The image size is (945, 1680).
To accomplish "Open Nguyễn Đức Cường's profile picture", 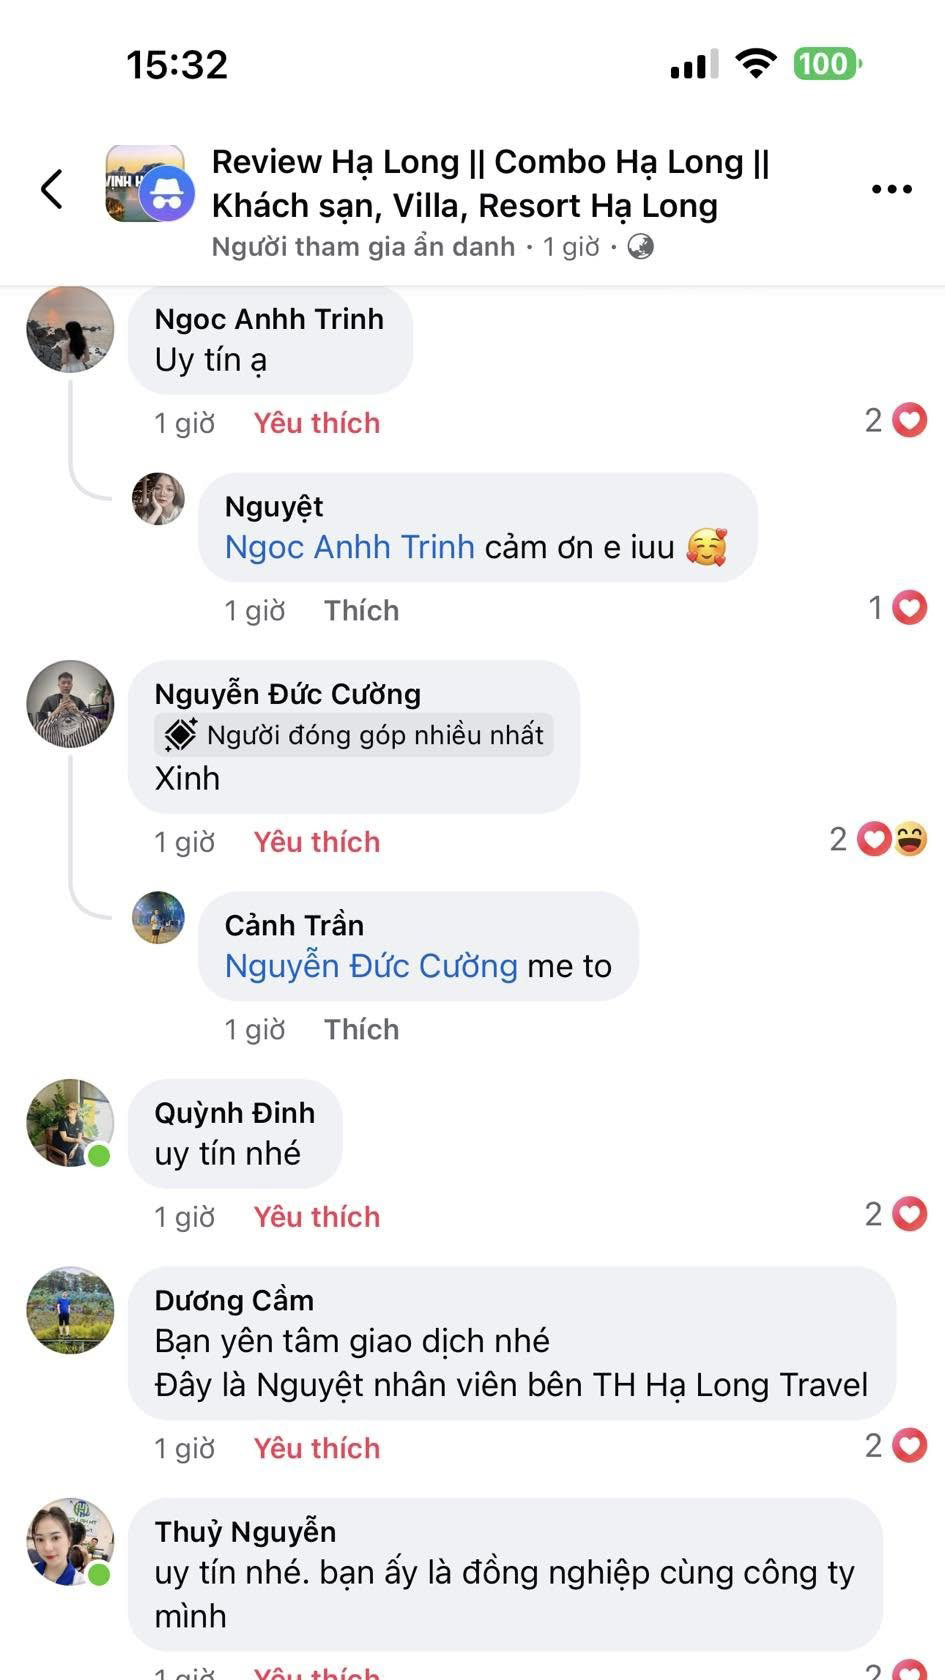I will 70,704.
